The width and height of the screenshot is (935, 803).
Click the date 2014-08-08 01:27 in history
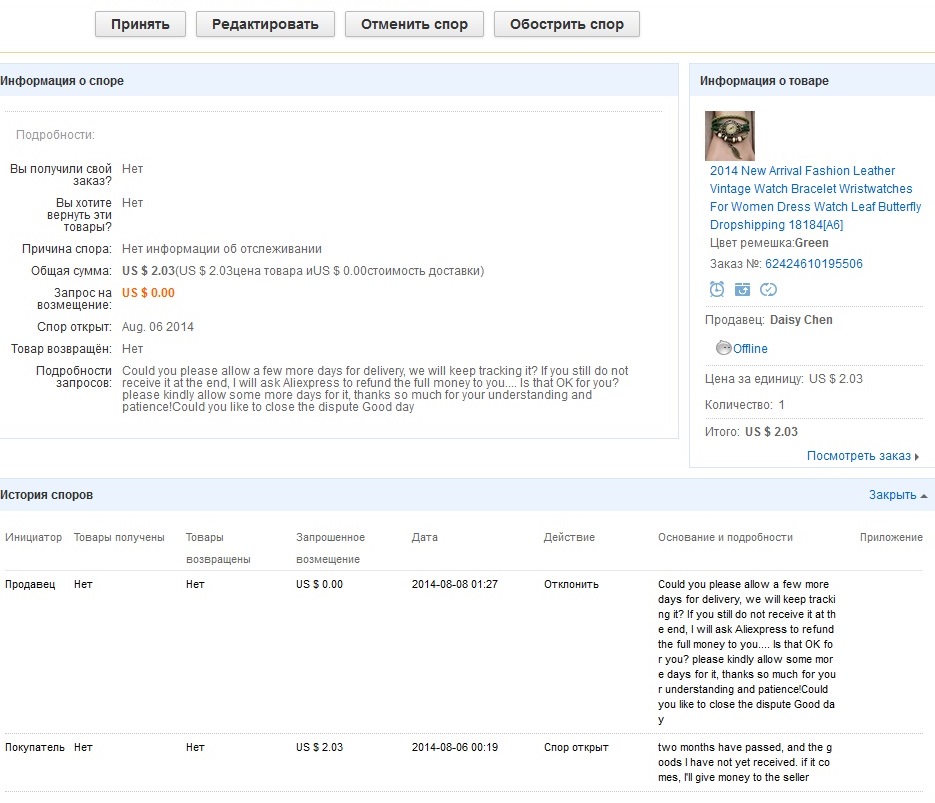click(454, 584)
